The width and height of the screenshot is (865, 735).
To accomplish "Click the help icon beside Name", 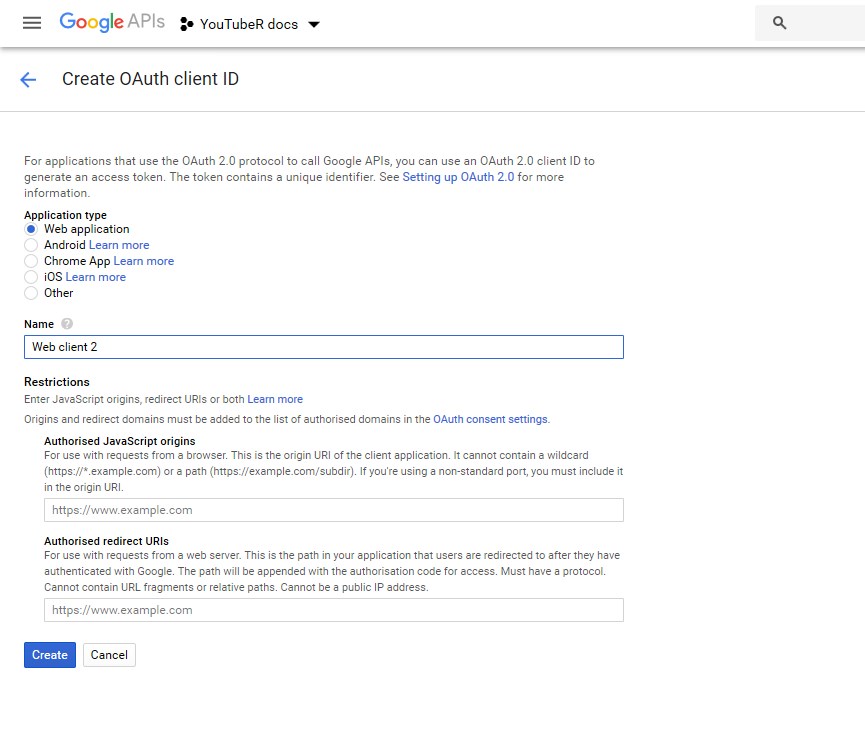I will pos(67,324).
